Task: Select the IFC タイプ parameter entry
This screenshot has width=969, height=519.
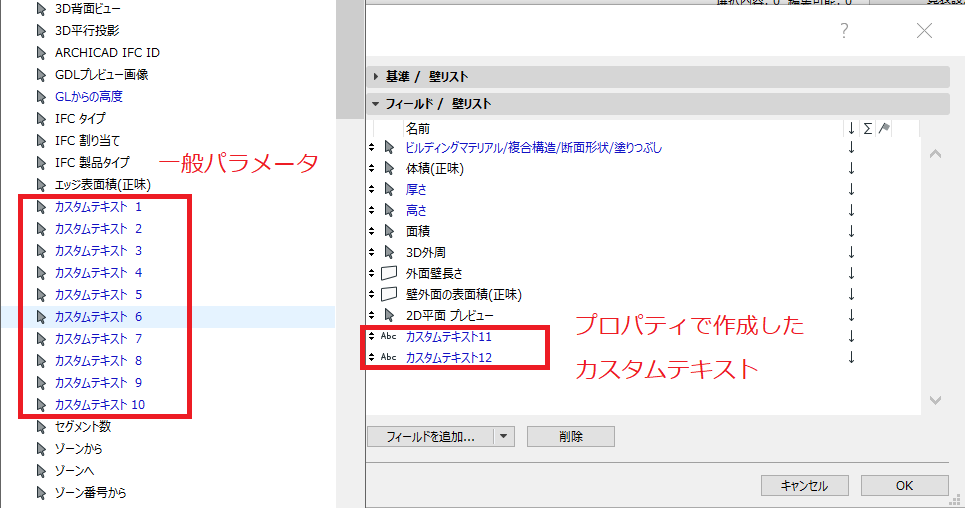Action: 80,119
